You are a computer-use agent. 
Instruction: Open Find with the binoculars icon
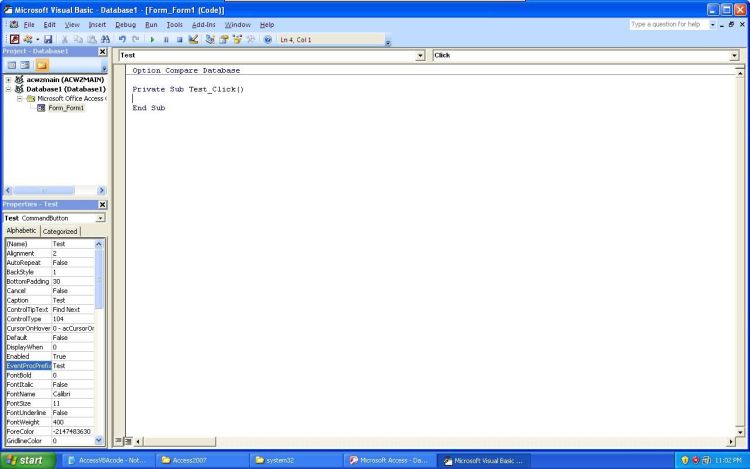pos(105,39)
